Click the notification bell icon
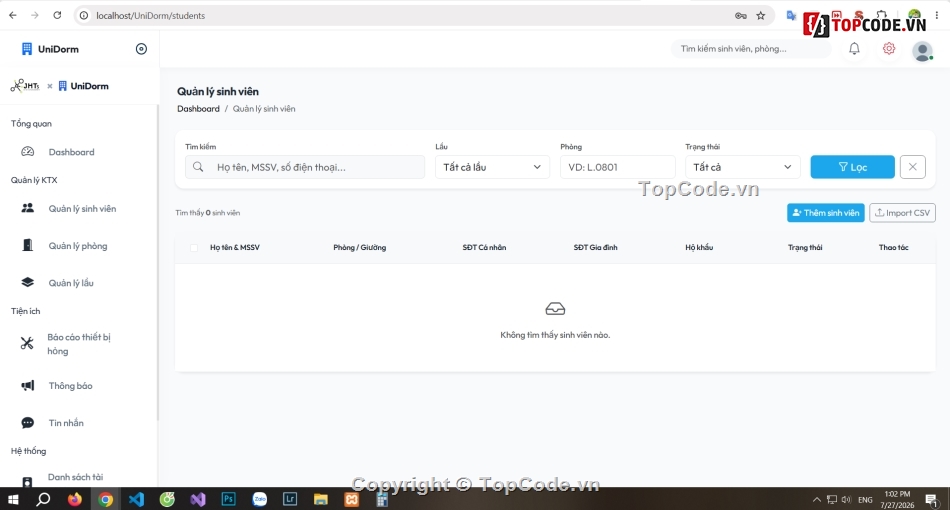Image resolution: width=950 pixels, height=510 pixels. click(854, 48)
